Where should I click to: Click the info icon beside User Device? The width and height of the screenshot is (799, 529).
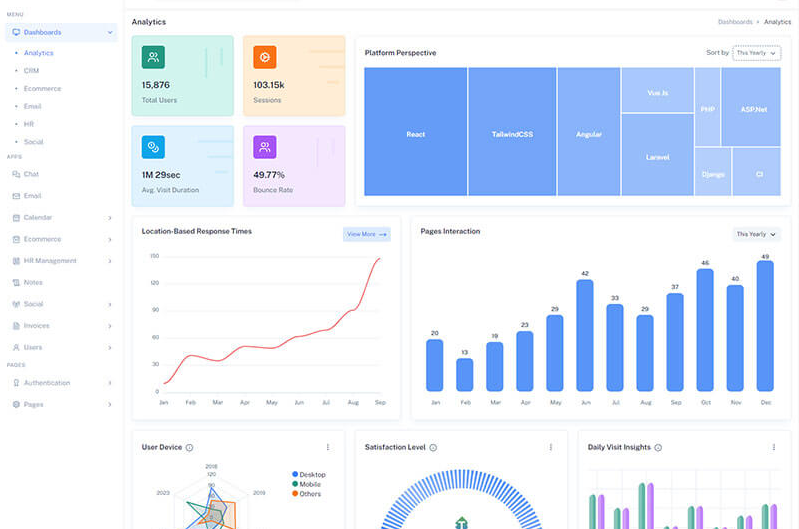pos(189,448)
